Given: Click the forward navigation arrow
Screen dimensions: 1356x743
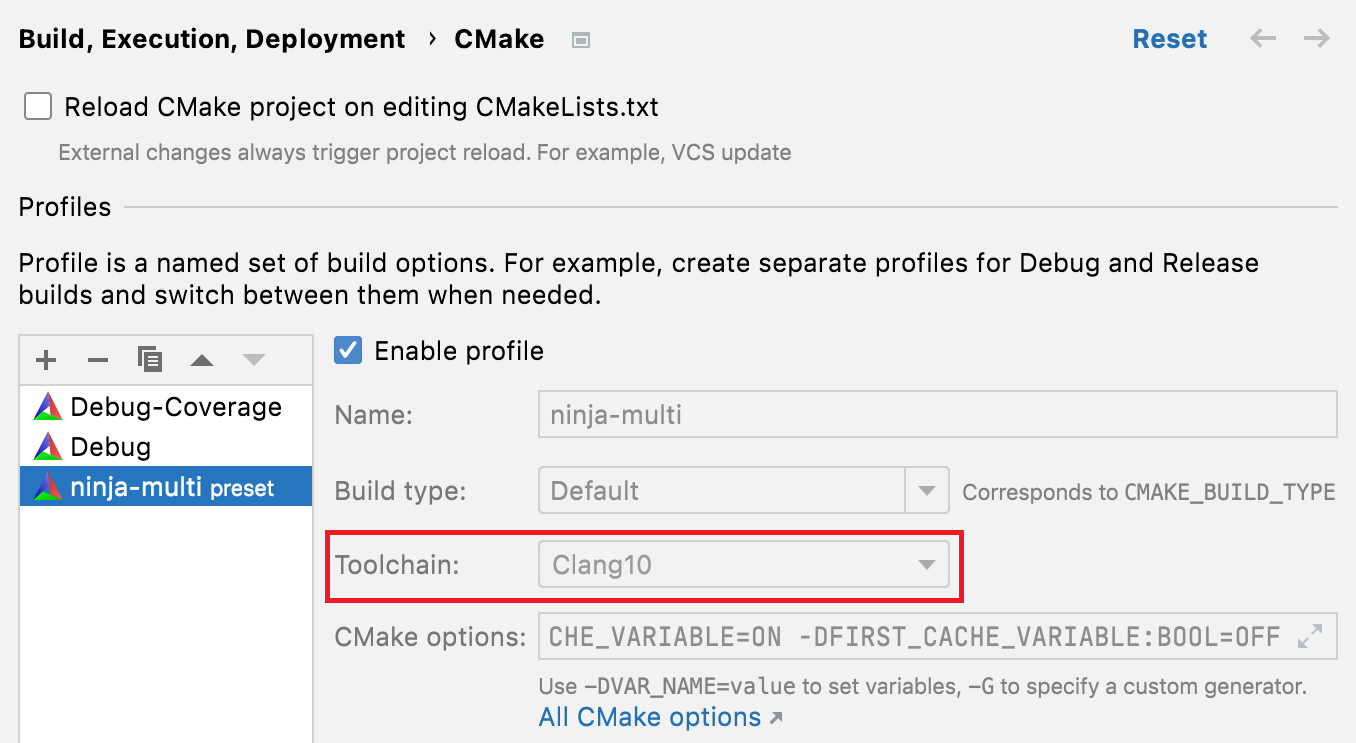Looking at the screenshot, I should click(1317, 38).
